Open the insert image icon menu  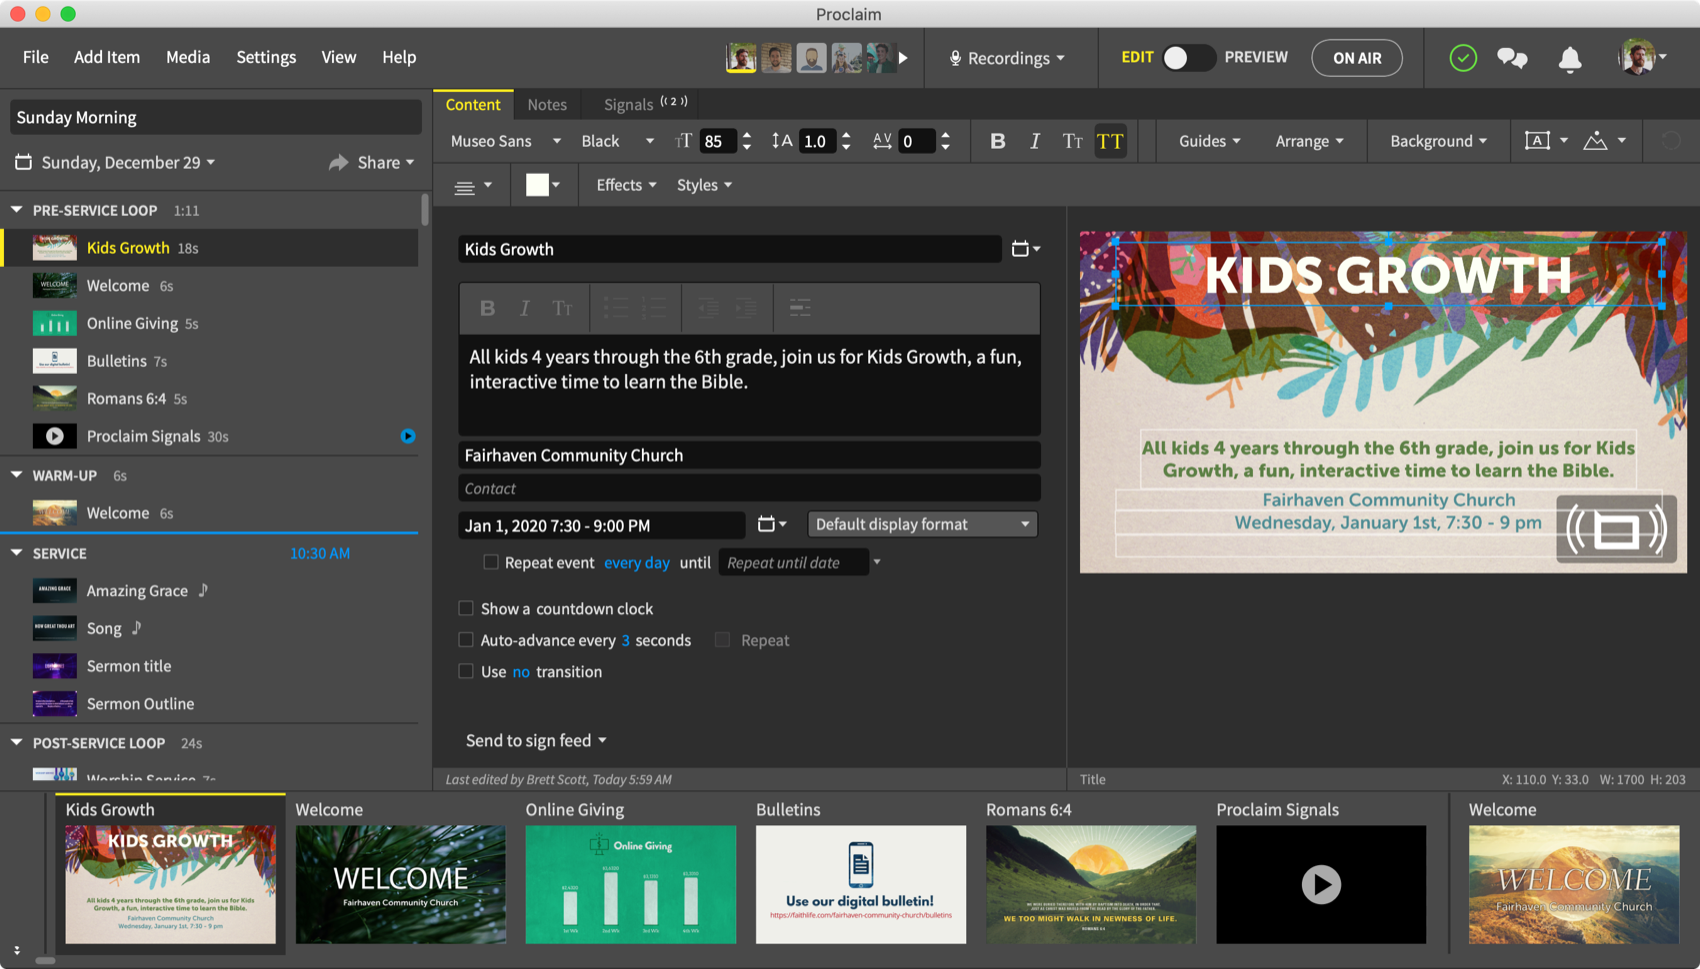click(1604, 141)
